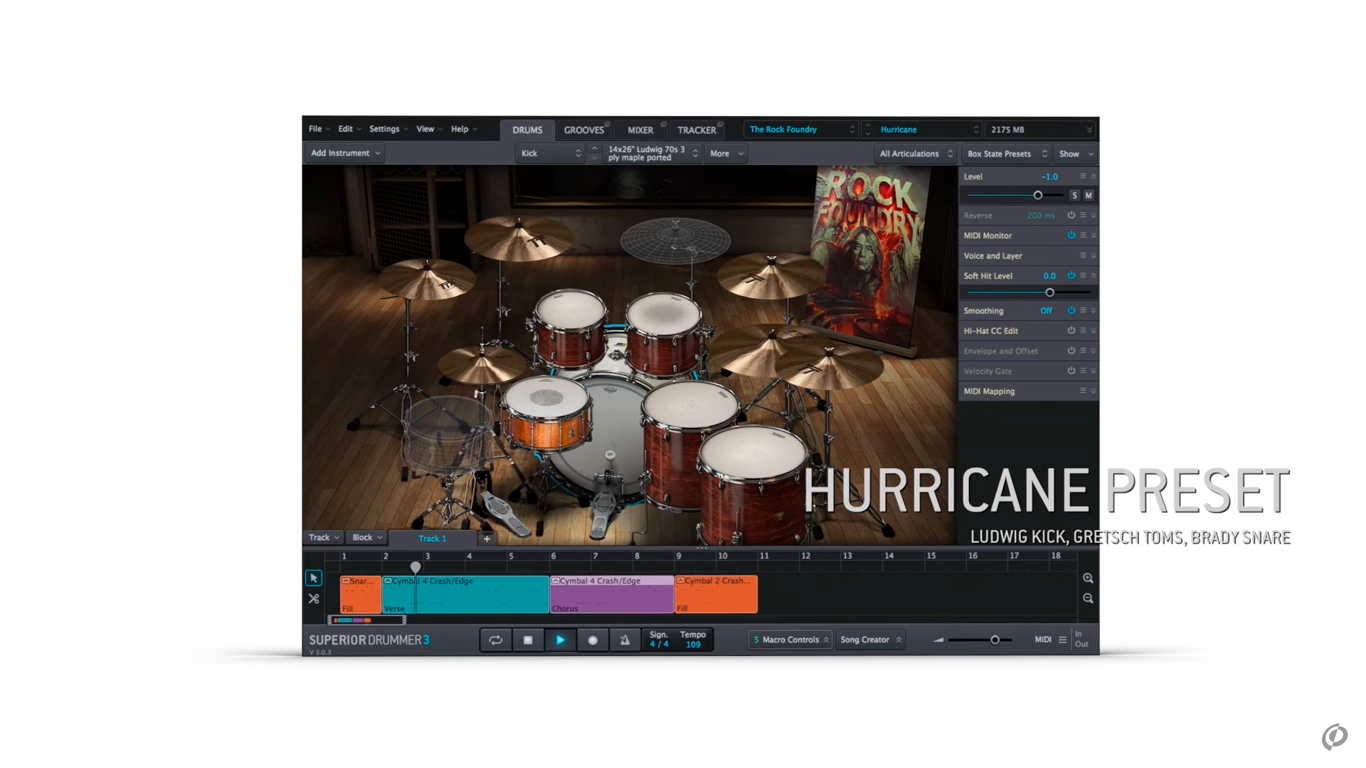
Task: Open the 14x26" Ludwig 70s drum dropdown
Action: [x=652, y=153]
